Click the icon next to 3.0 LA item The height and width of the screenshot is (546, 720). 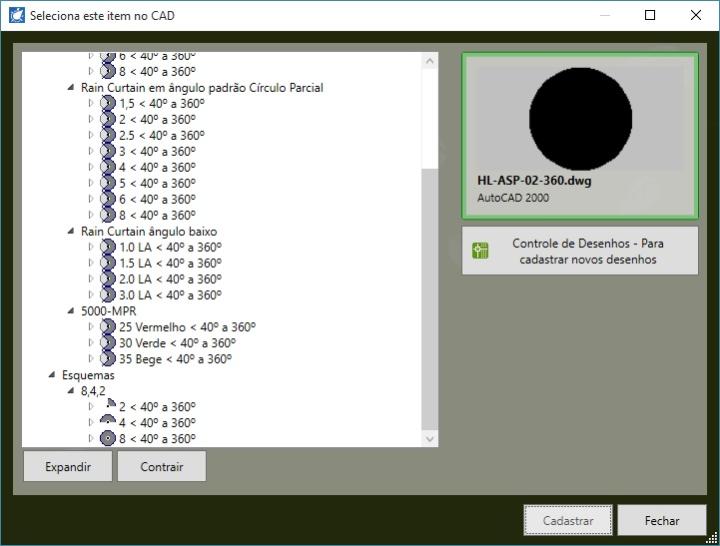click(x=108, y=295)
